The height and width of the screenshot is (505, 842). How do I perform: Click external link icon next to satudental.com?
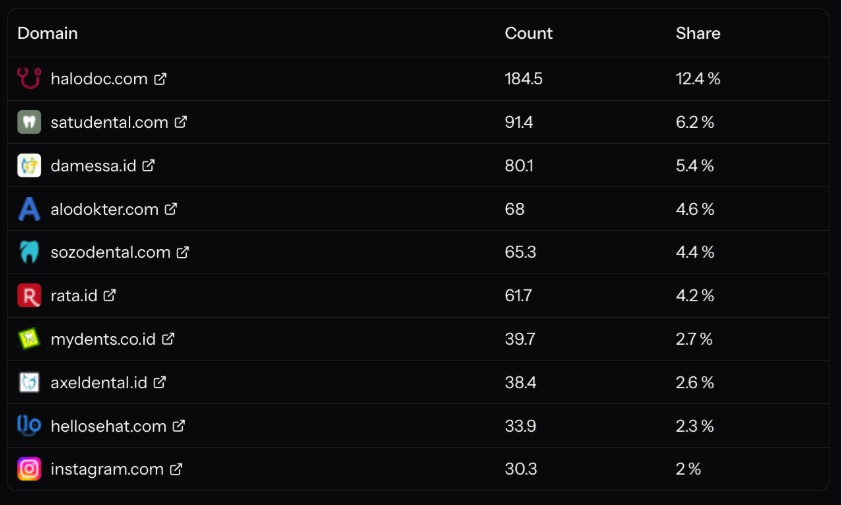click(x=181, y=122)
